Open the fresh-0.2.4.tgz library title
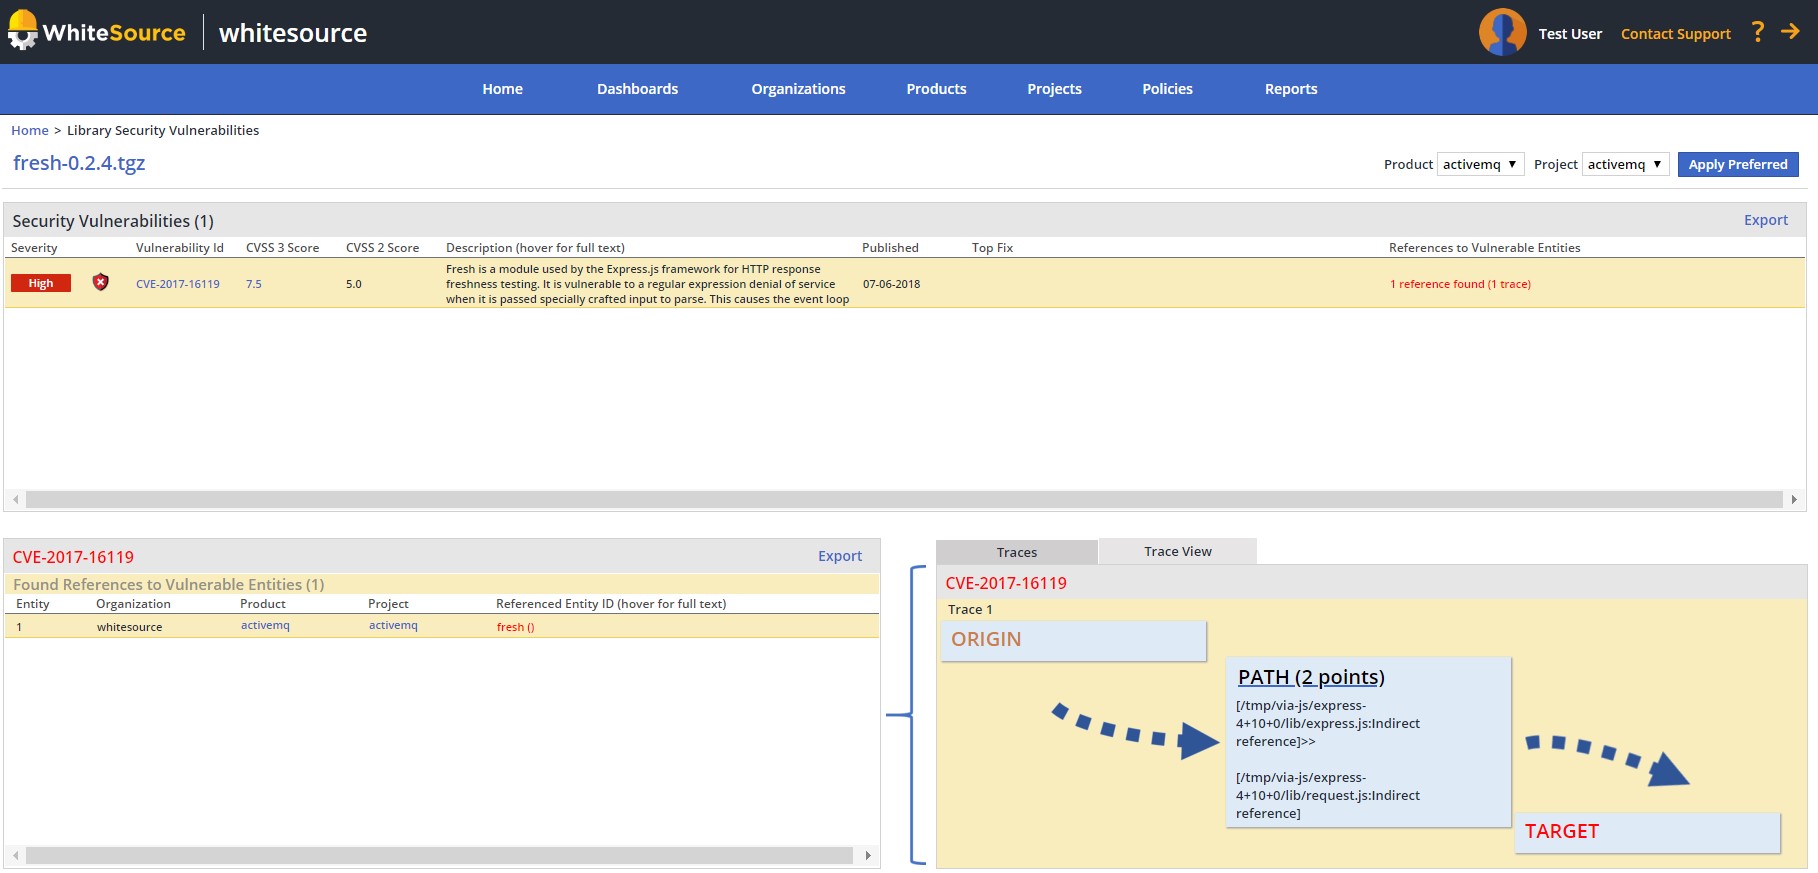The image size is (1818, 873). [x=79, y=163]
